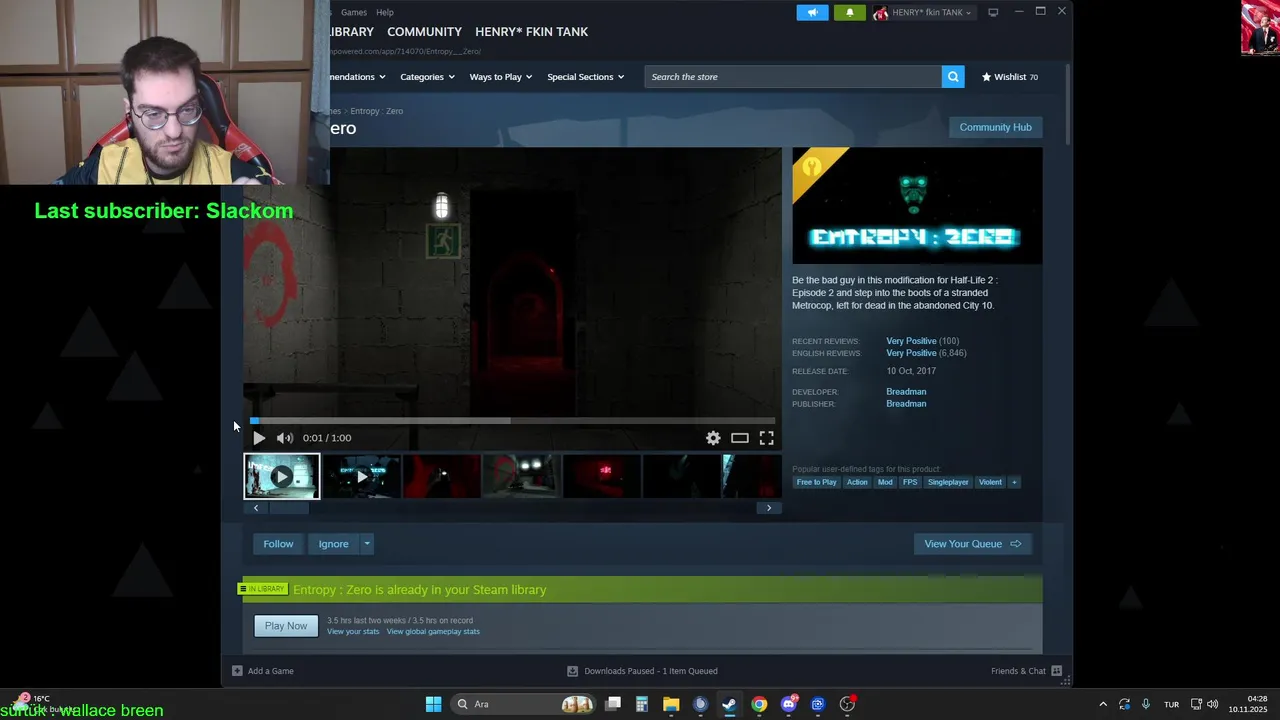Open Google Chrome from taskbar
1280x720 pixels.
[759, 704]
